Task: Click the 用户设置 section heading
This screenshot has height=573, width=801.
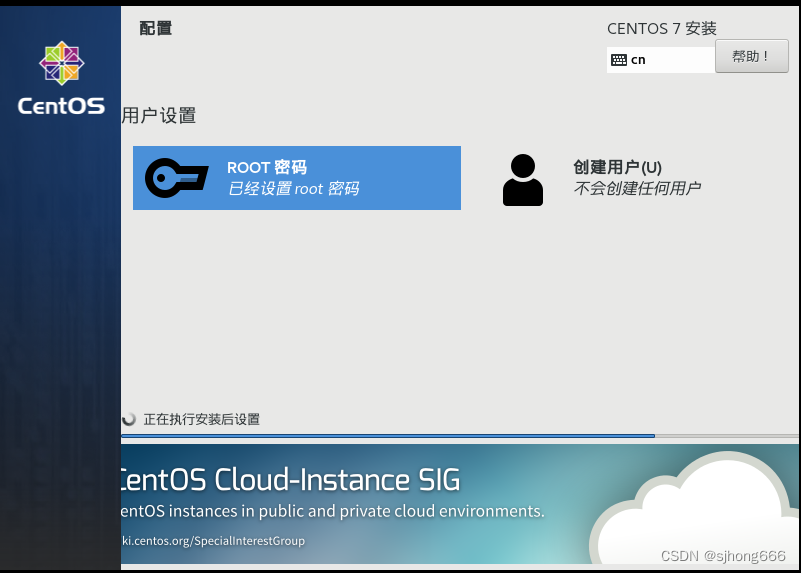Action: pyautogui.click(x=159, y=115)
